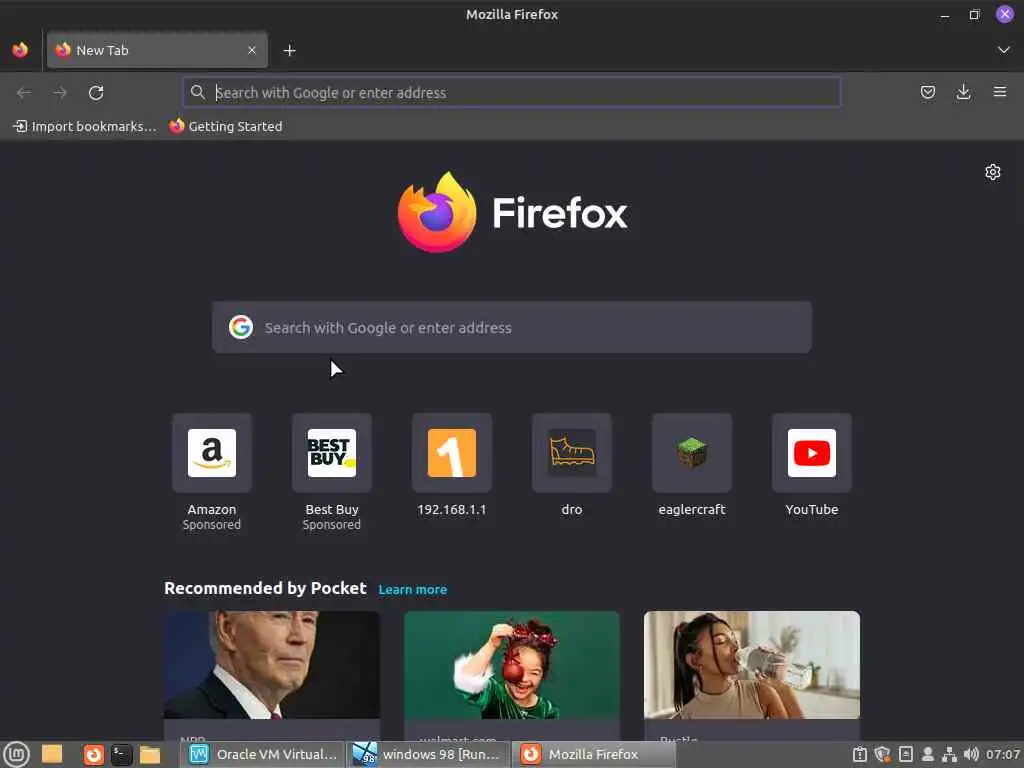Viewport: 1024px width, 768px height.
Task: Click the back navigation arrow
Action: coord(24,93)
